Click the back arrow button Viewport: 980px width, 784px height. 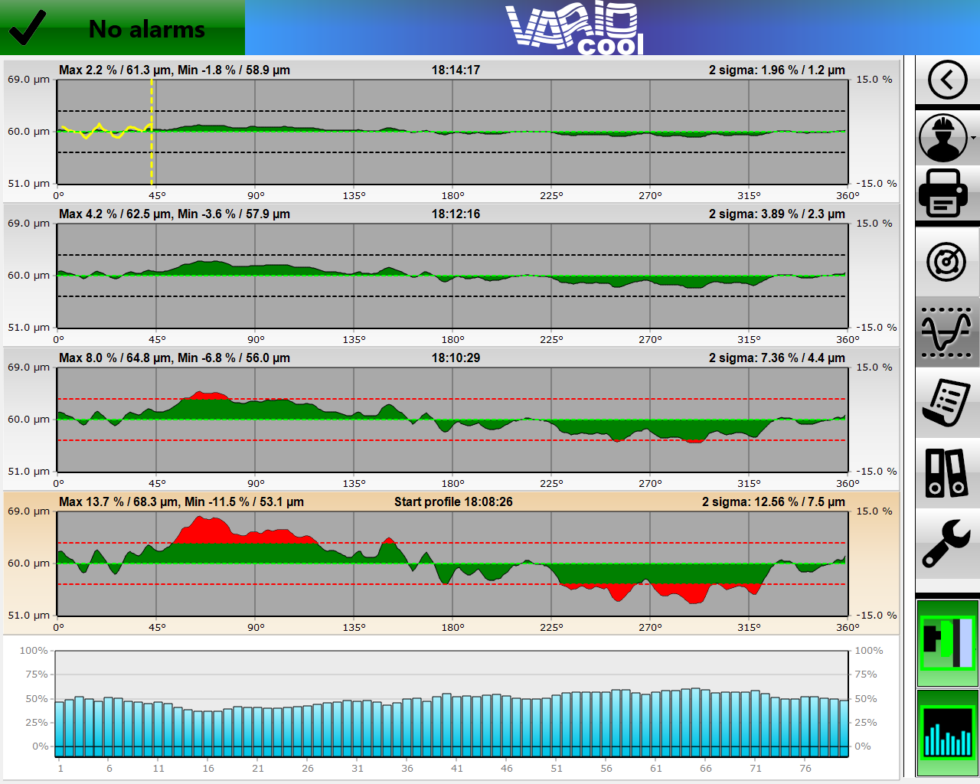[x=947, y=80]
